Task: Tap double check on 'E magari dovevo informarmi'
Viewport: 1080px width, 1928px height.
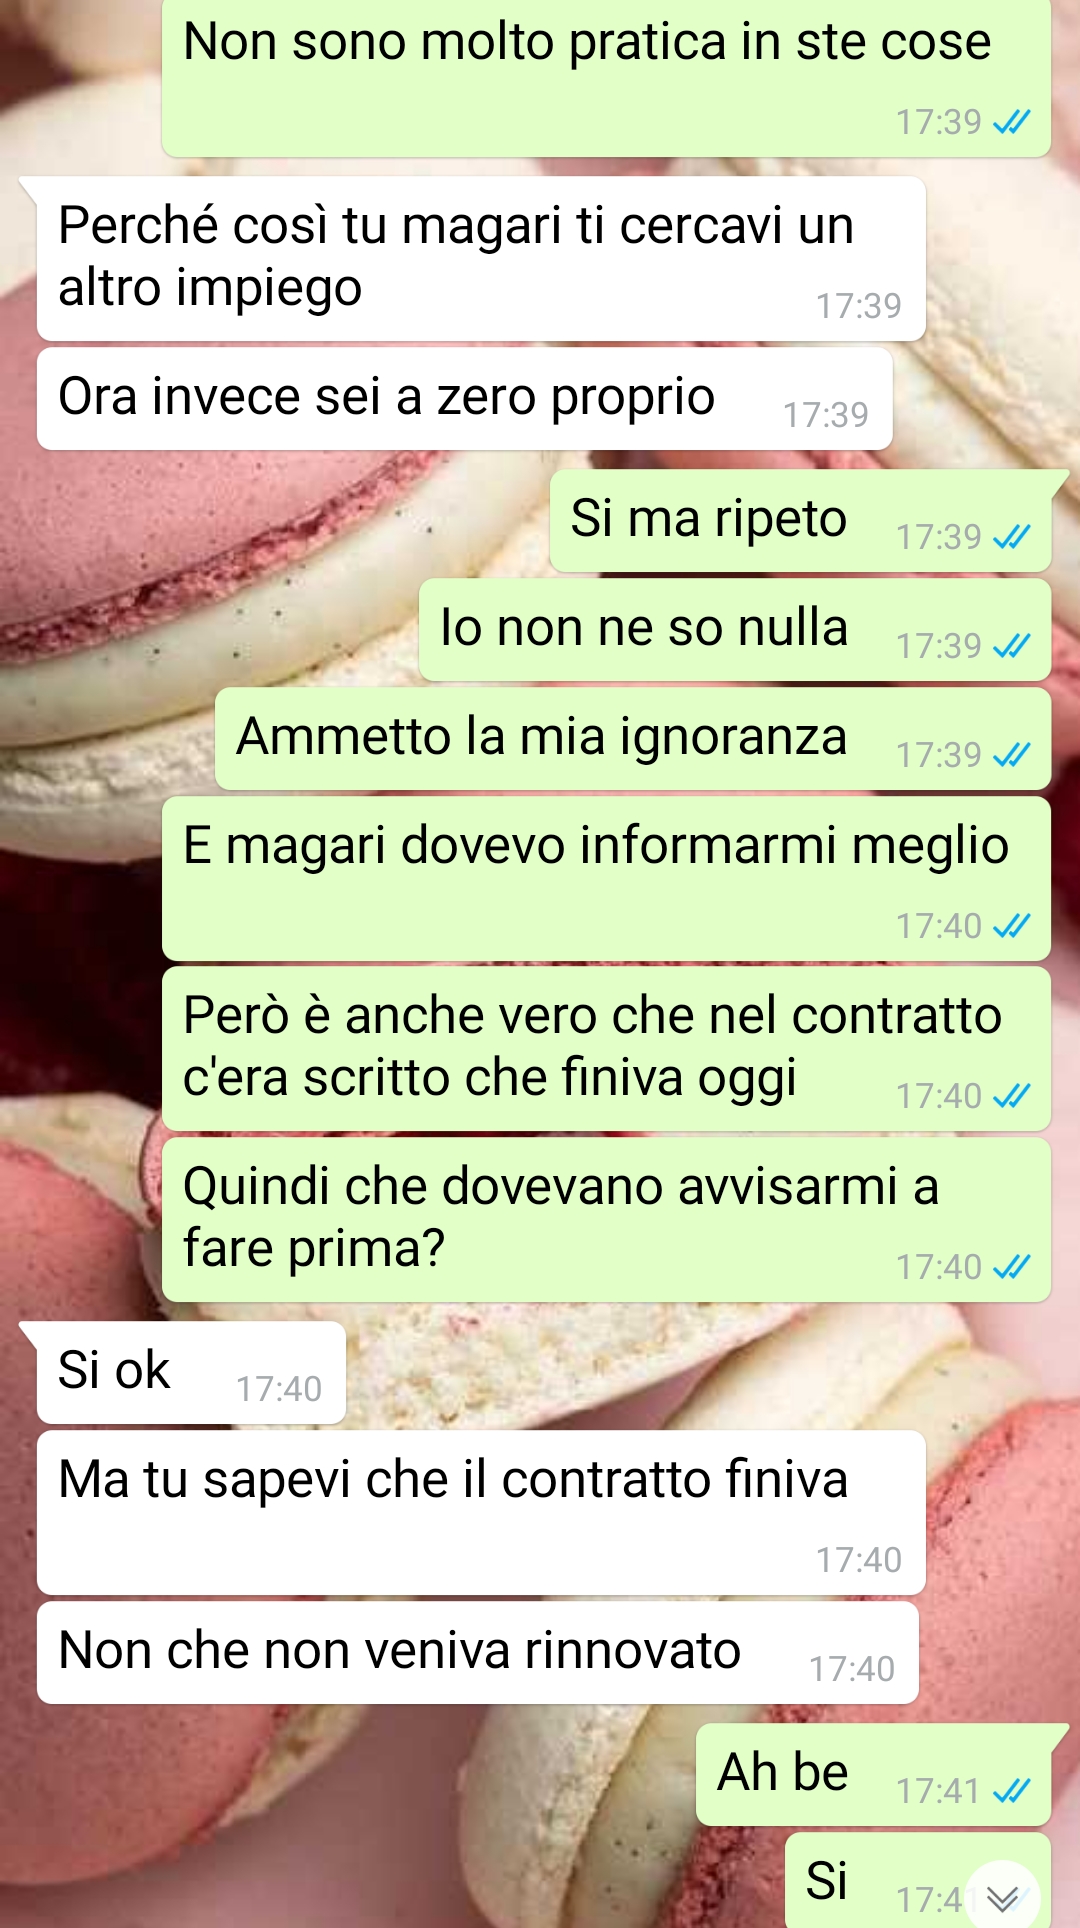Action: point(1011,926)
